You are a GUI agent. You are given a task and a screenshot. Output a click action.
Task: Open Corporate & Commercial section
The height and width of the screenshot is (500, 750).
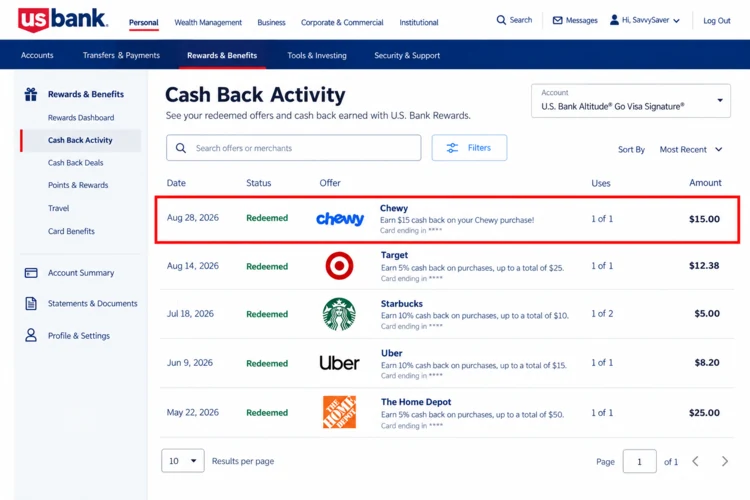tap(342, 22)
